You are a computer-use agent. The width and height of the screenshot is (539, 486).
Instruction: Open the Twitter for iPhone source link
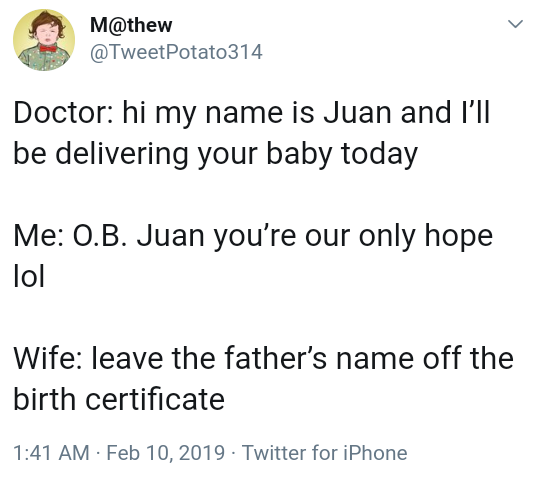coord(324,452)
